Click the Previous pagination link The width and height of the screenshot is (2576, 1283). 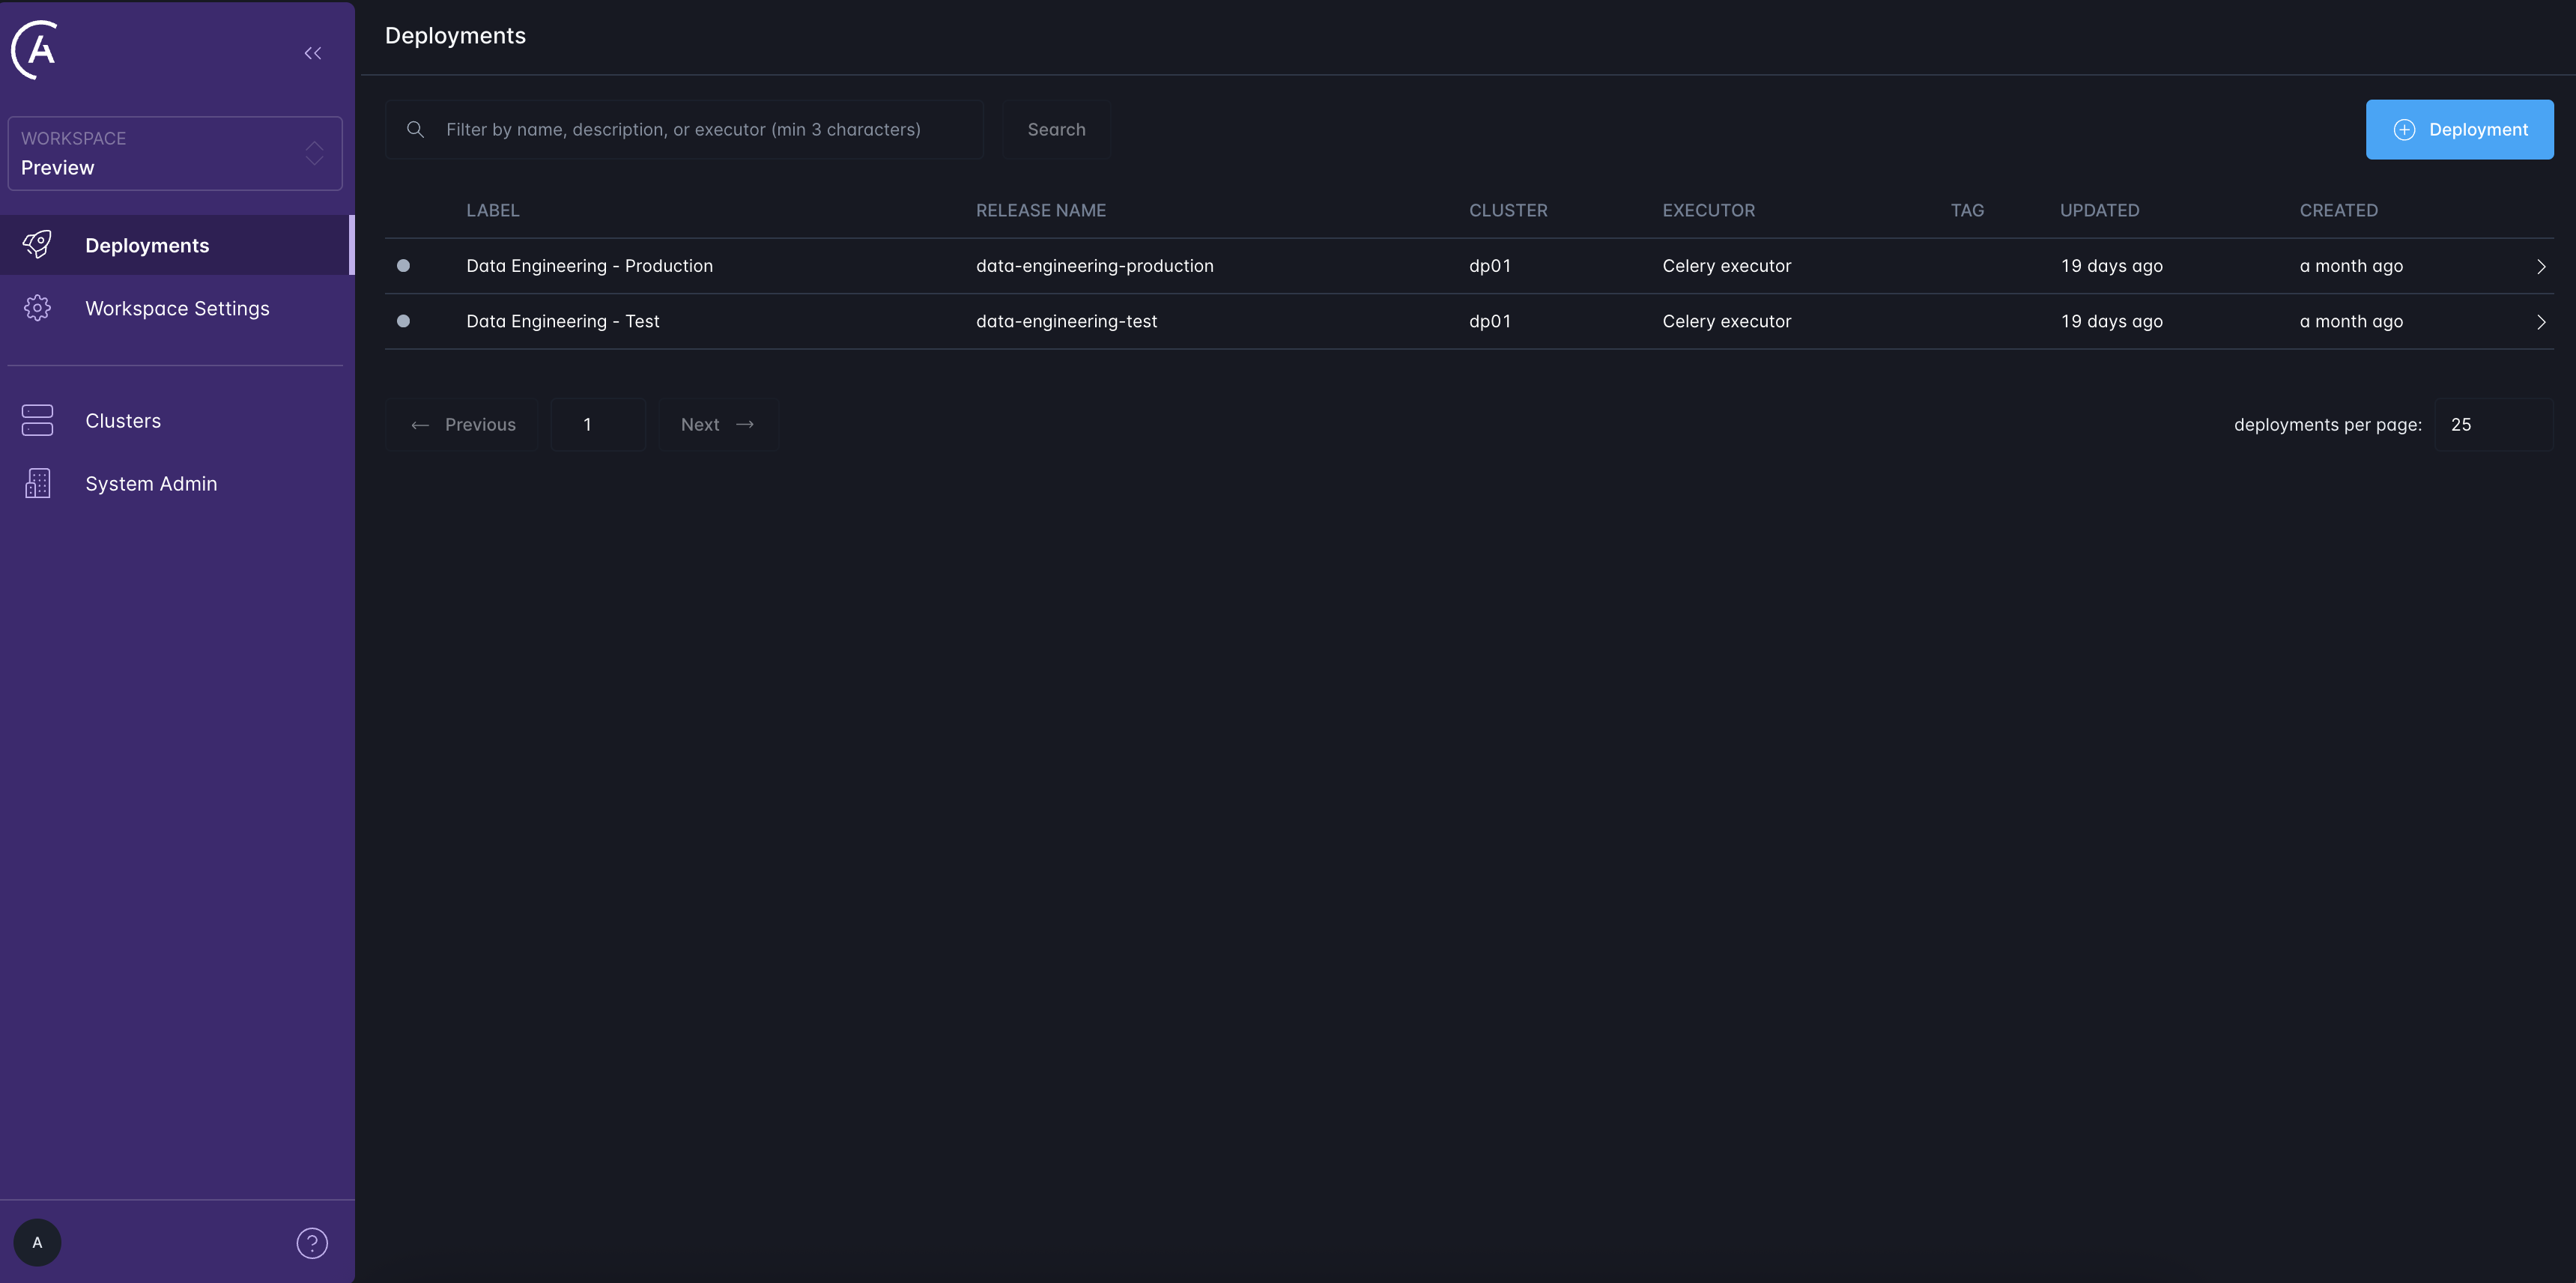click(x=462, y=424)
